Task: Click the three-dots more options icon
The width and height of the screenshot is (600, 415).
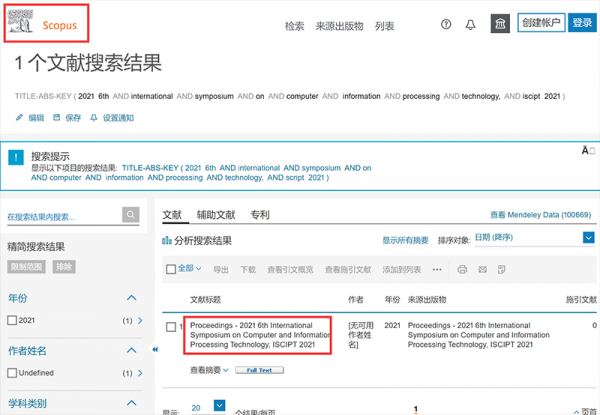Action: [x=436, y=269]
